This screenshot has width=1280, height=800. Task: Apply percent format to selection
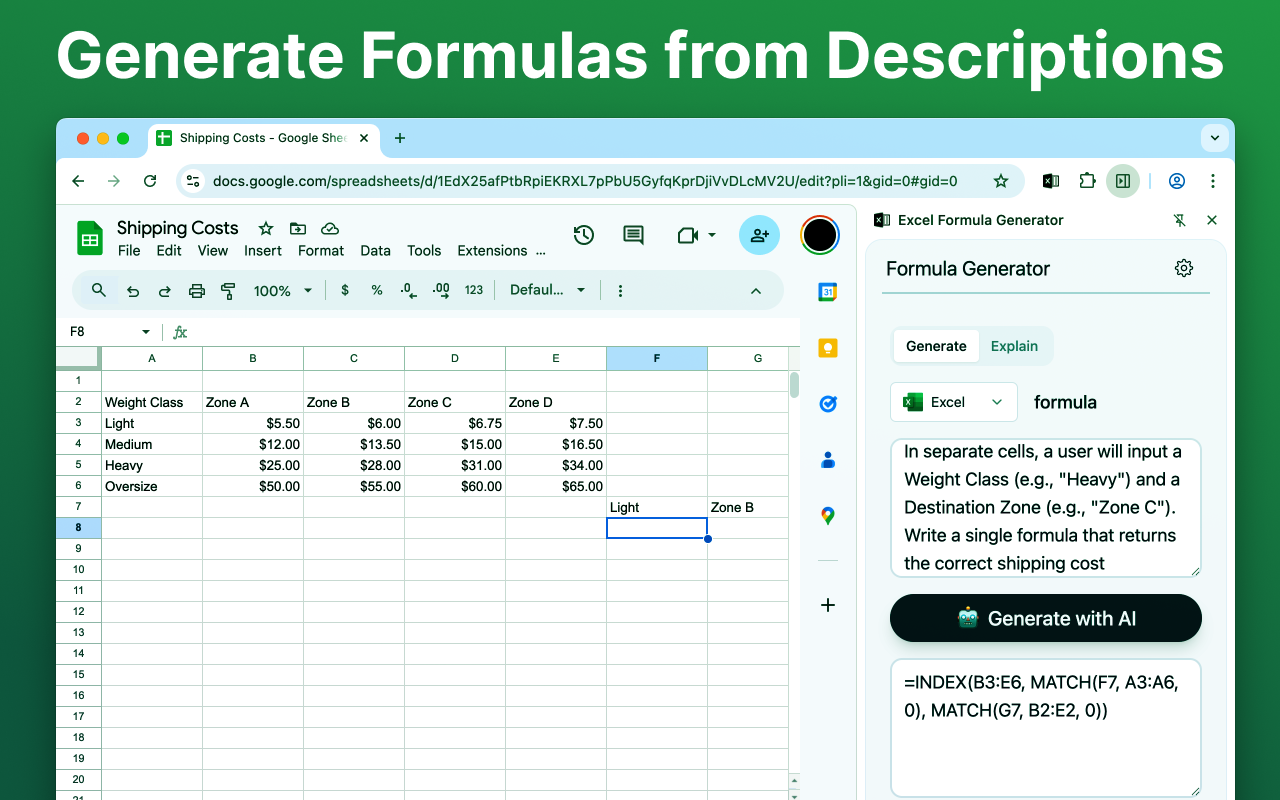click(x=377, y=290)
